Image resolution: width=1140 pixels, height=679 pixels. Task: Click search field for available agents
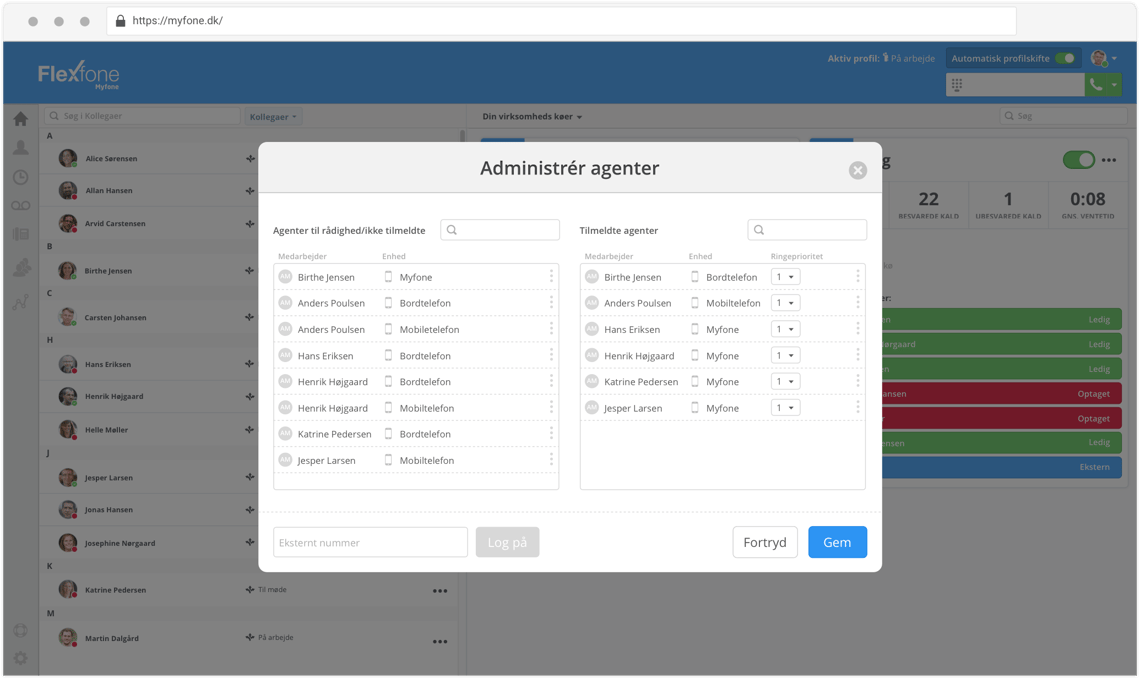(500, 230)
